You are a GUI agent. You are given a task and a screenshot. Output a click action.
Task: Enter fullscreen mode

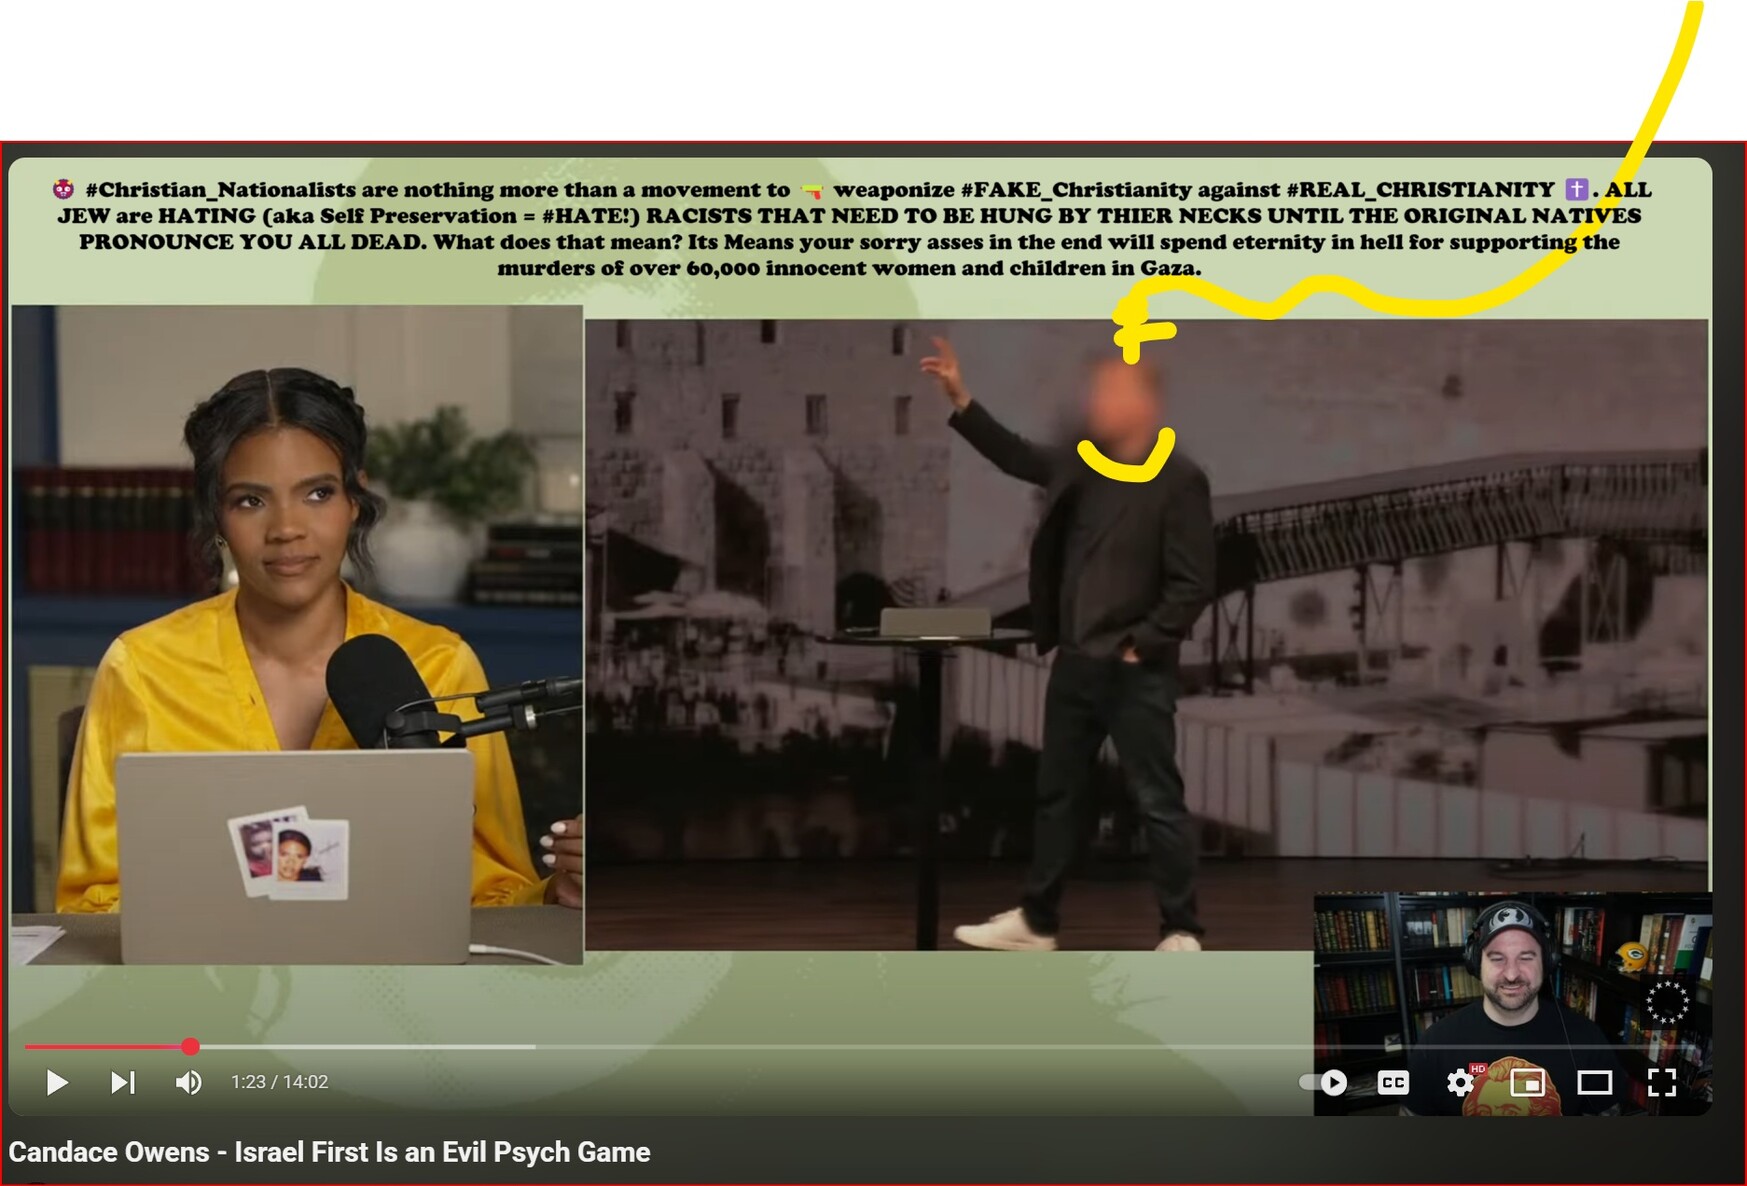pyautogui.click(x=1661, y=1082)
